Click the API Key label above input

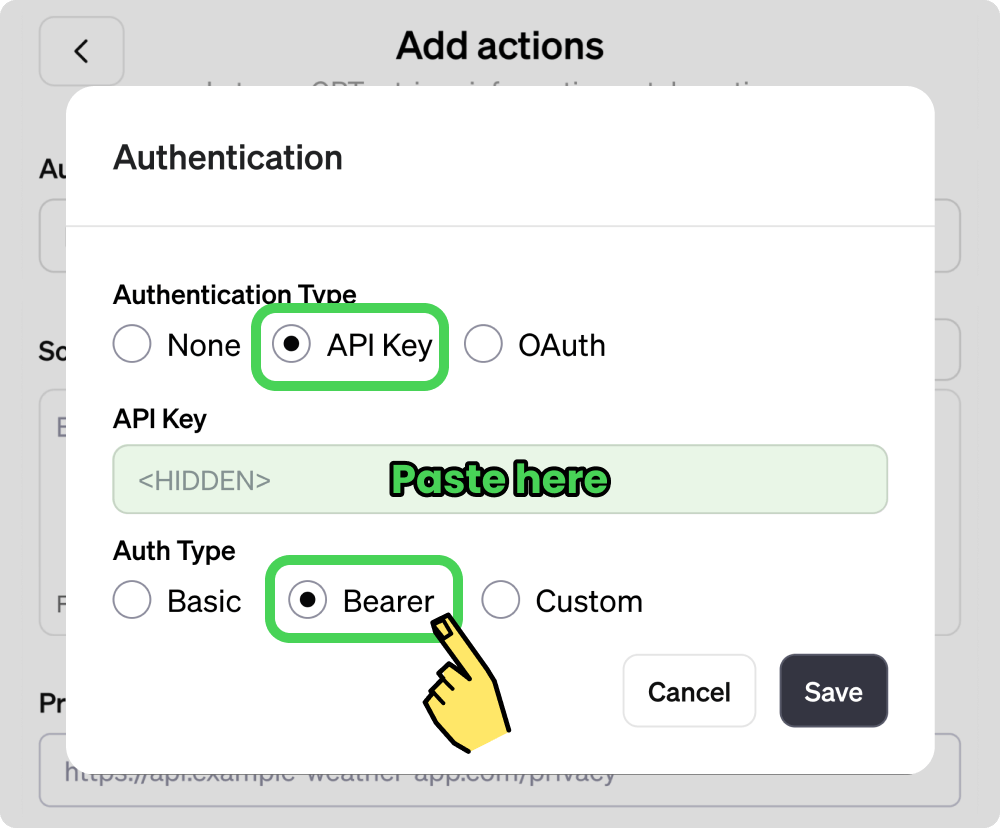point(160,419)
